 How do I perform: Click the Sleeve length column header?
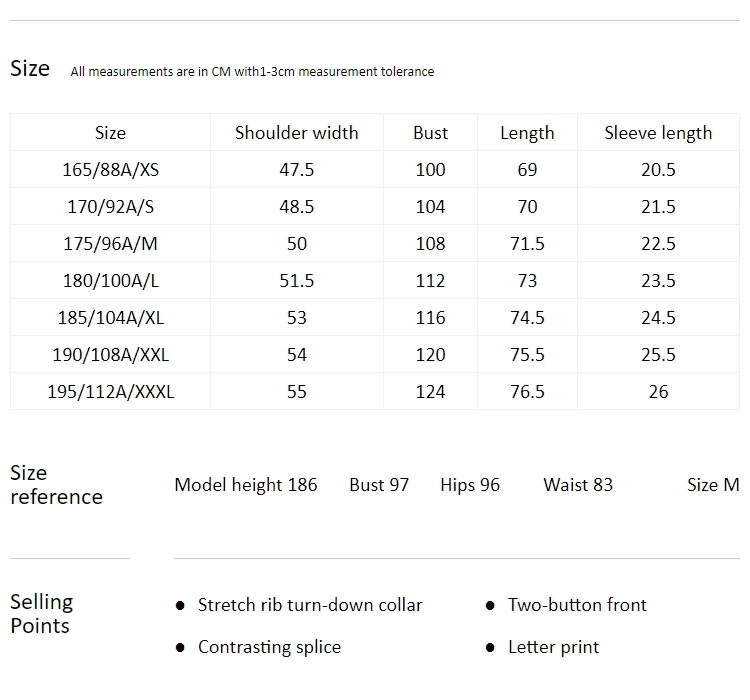658,133
